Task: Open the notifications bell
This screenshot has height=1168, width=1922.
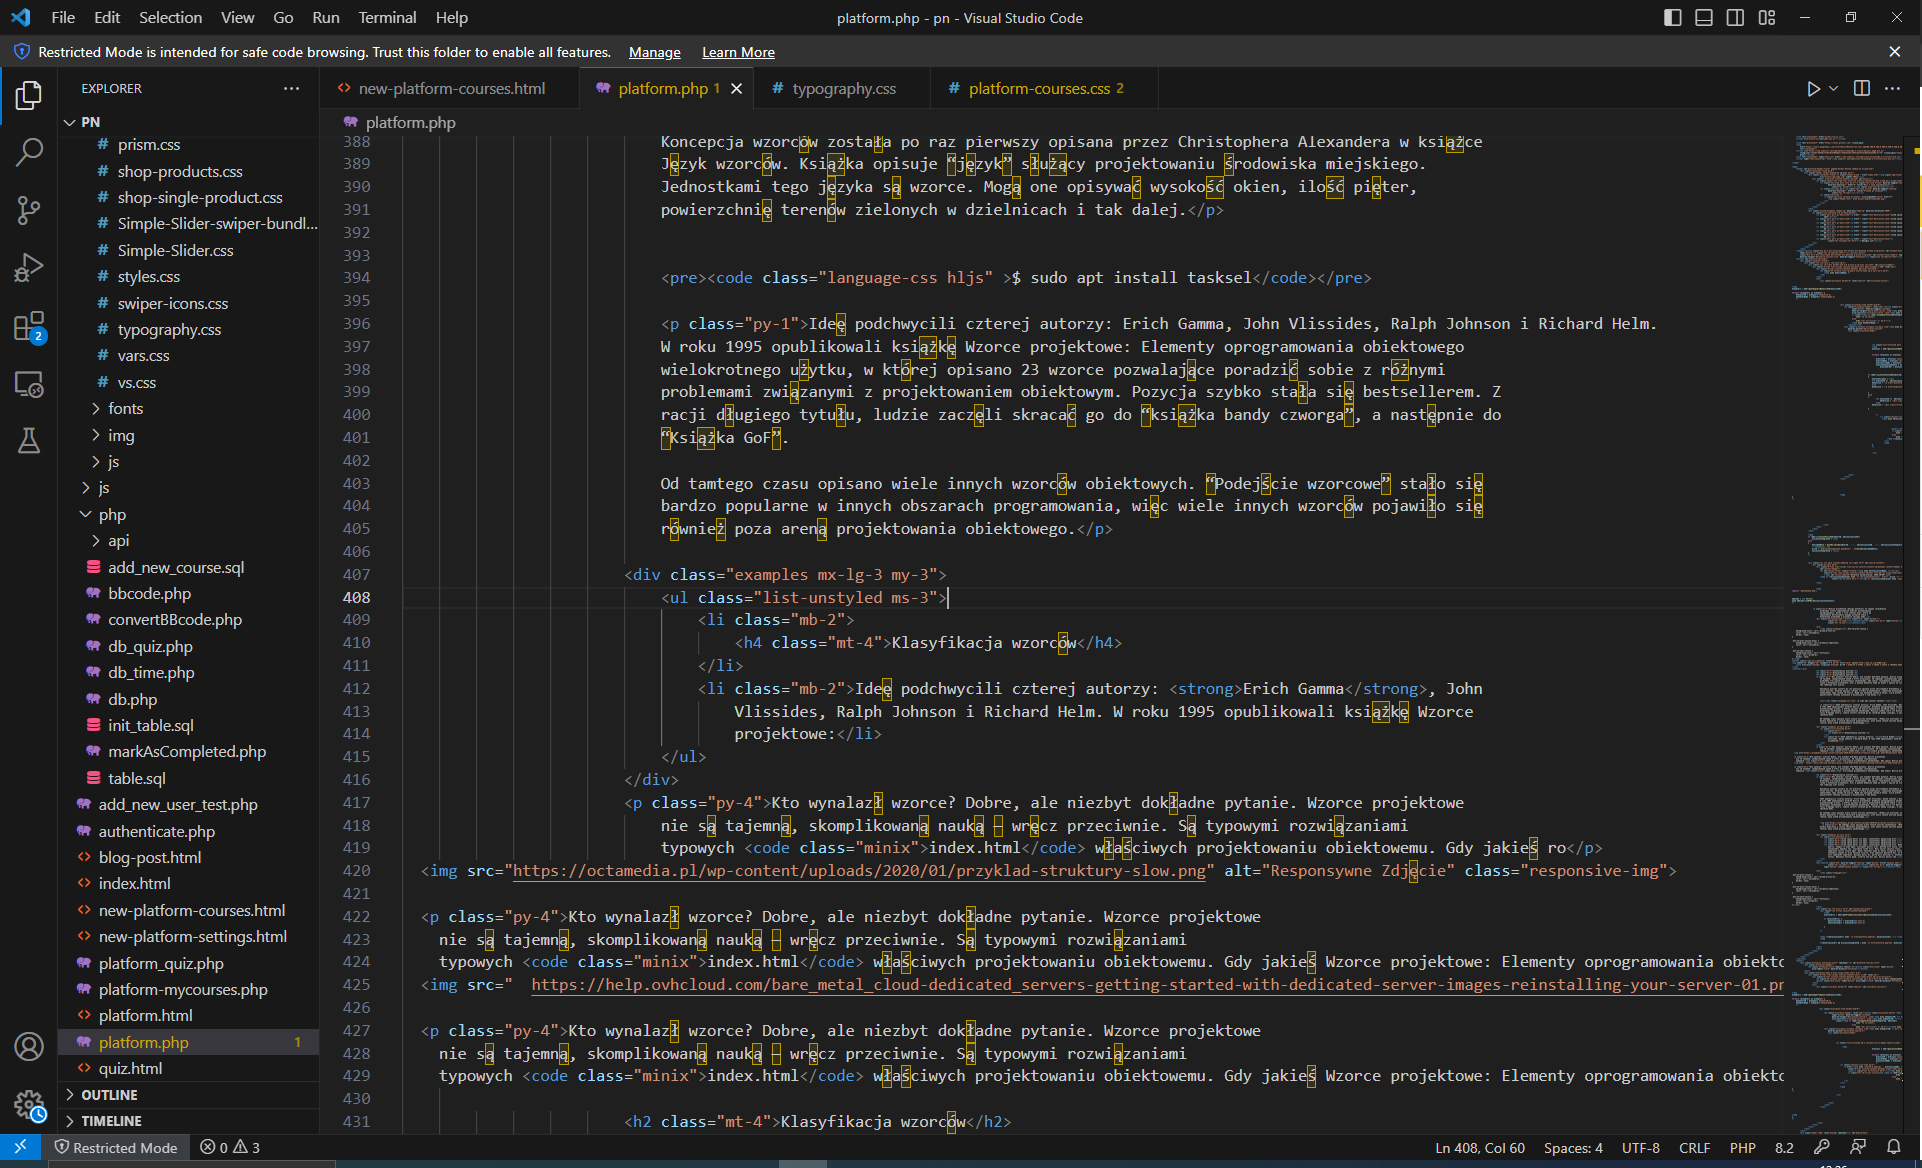Action: coord(1893,1147)
